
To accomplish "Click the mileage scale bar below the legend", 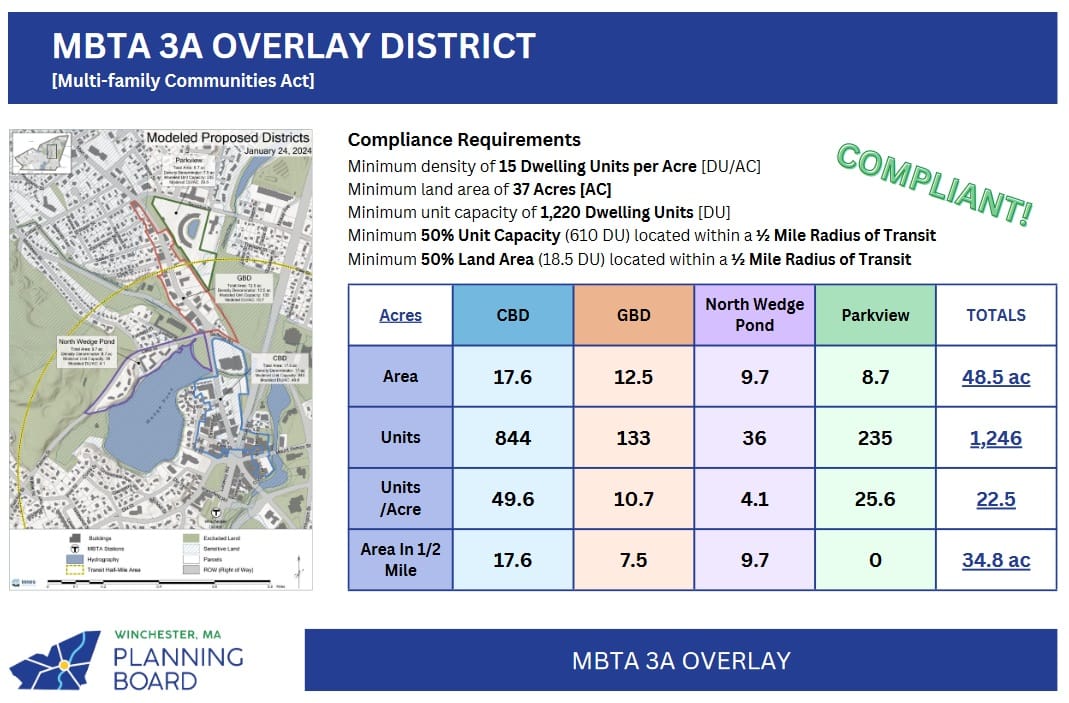I will pyautogui.click(x=160, y=582).
